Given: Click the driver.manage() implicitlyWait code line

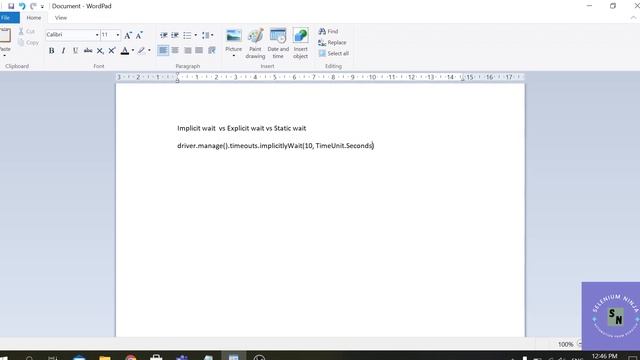Looking at the screenshot, I should pos(276,146).
